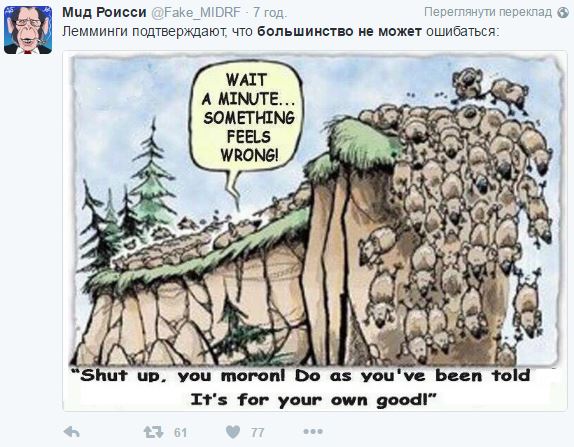Click the Shut up, you moron caption

[x=305, y=387]
